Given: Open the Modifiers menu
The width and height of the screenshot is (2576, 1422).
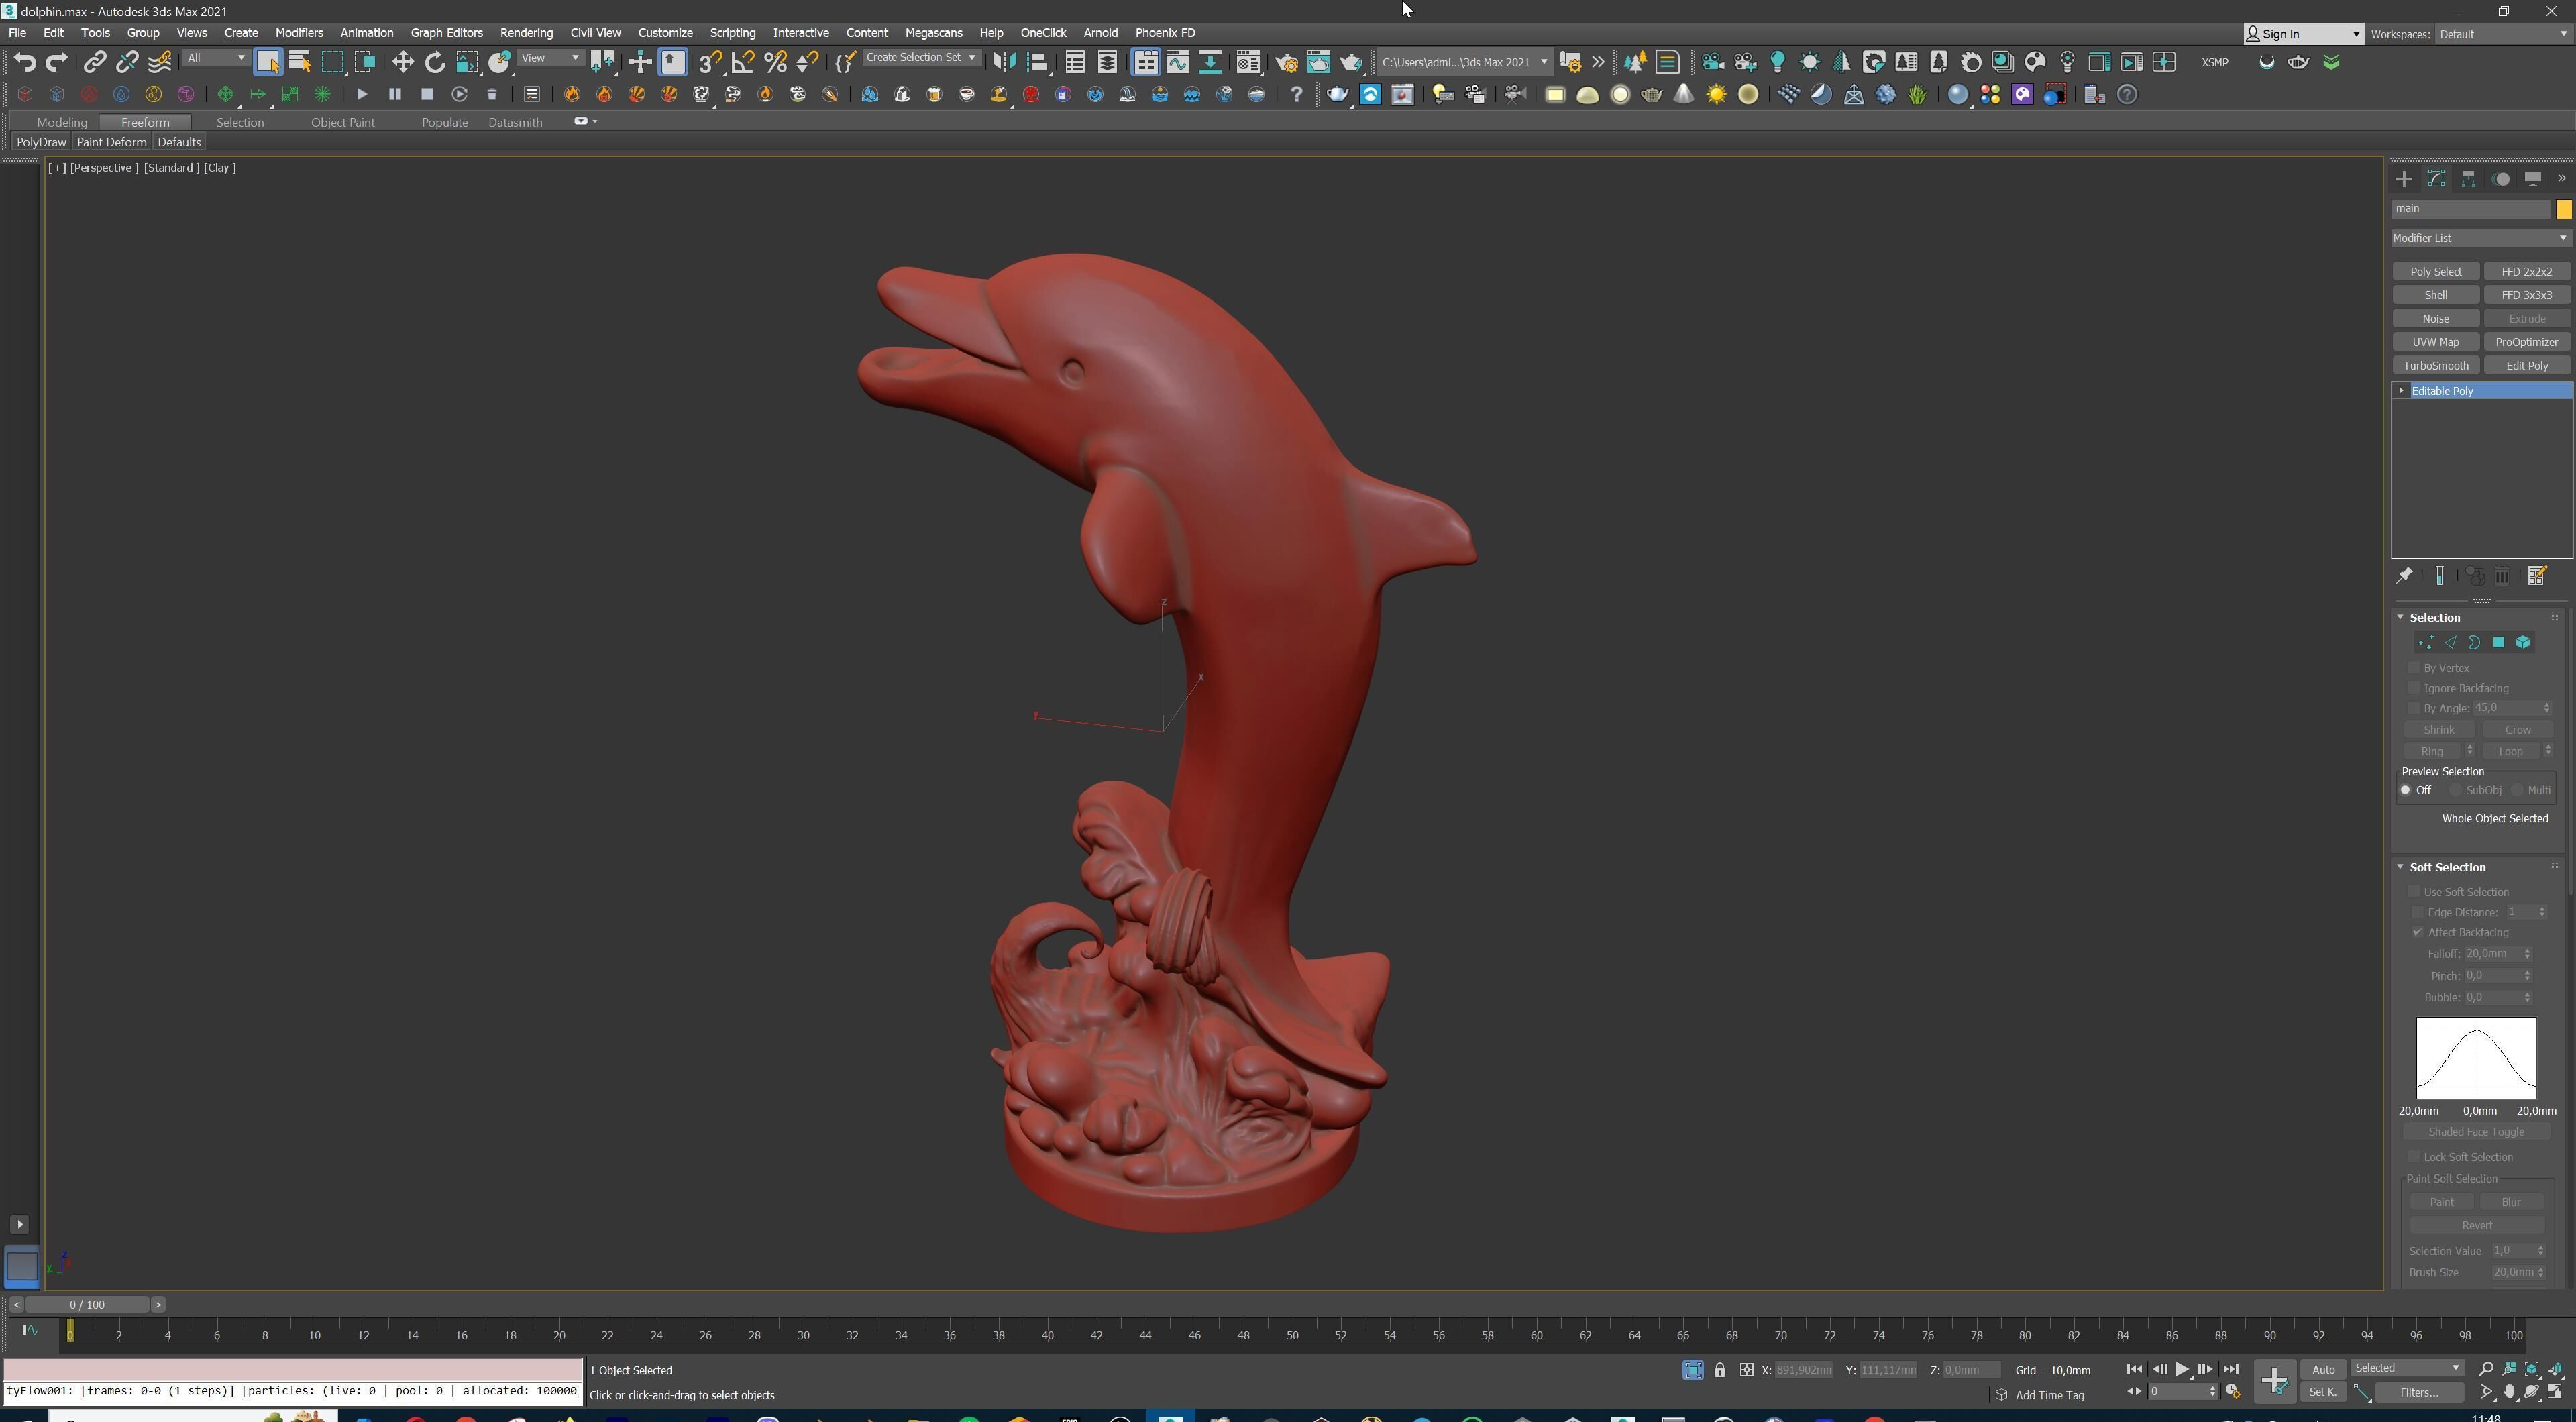Looking at the screenshot, I should coord(299,33).
